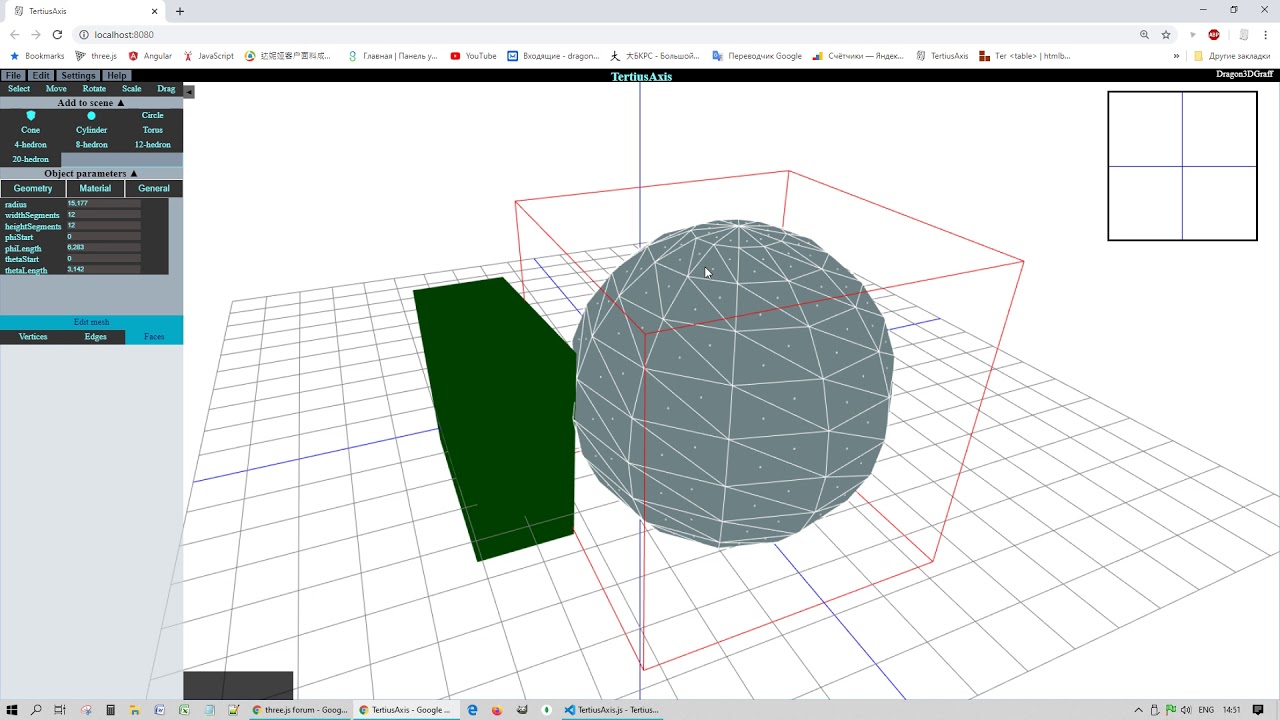Open the TertiusAxis bookmark
Screen dimensions: 1280x720
click(942, 56)
